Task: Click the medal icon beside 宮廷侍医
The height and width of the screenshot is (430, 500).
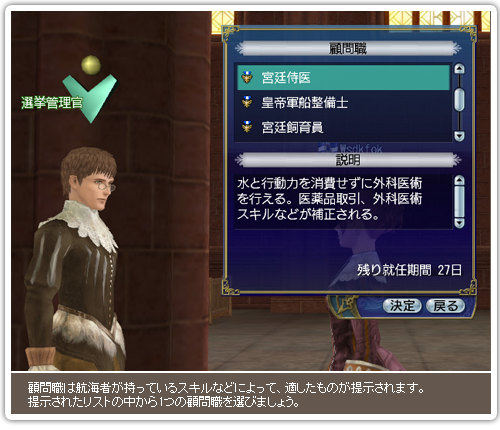Action: click(x=247, y=77)
